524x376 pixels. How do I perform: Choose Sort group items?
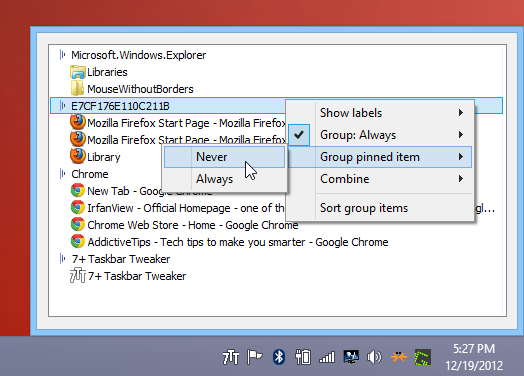[380, 208]
